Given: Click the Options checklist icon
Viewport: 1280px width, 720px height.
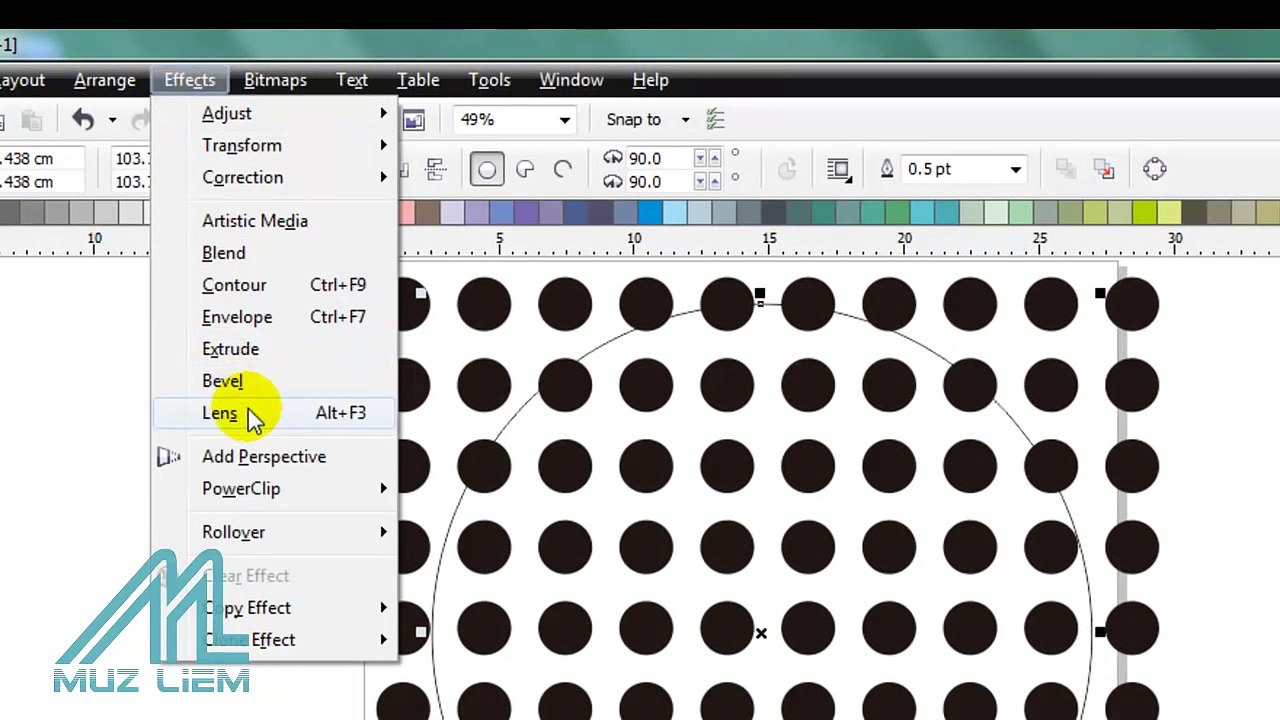Looking at the screenshot, I should [x=715, y=120].
